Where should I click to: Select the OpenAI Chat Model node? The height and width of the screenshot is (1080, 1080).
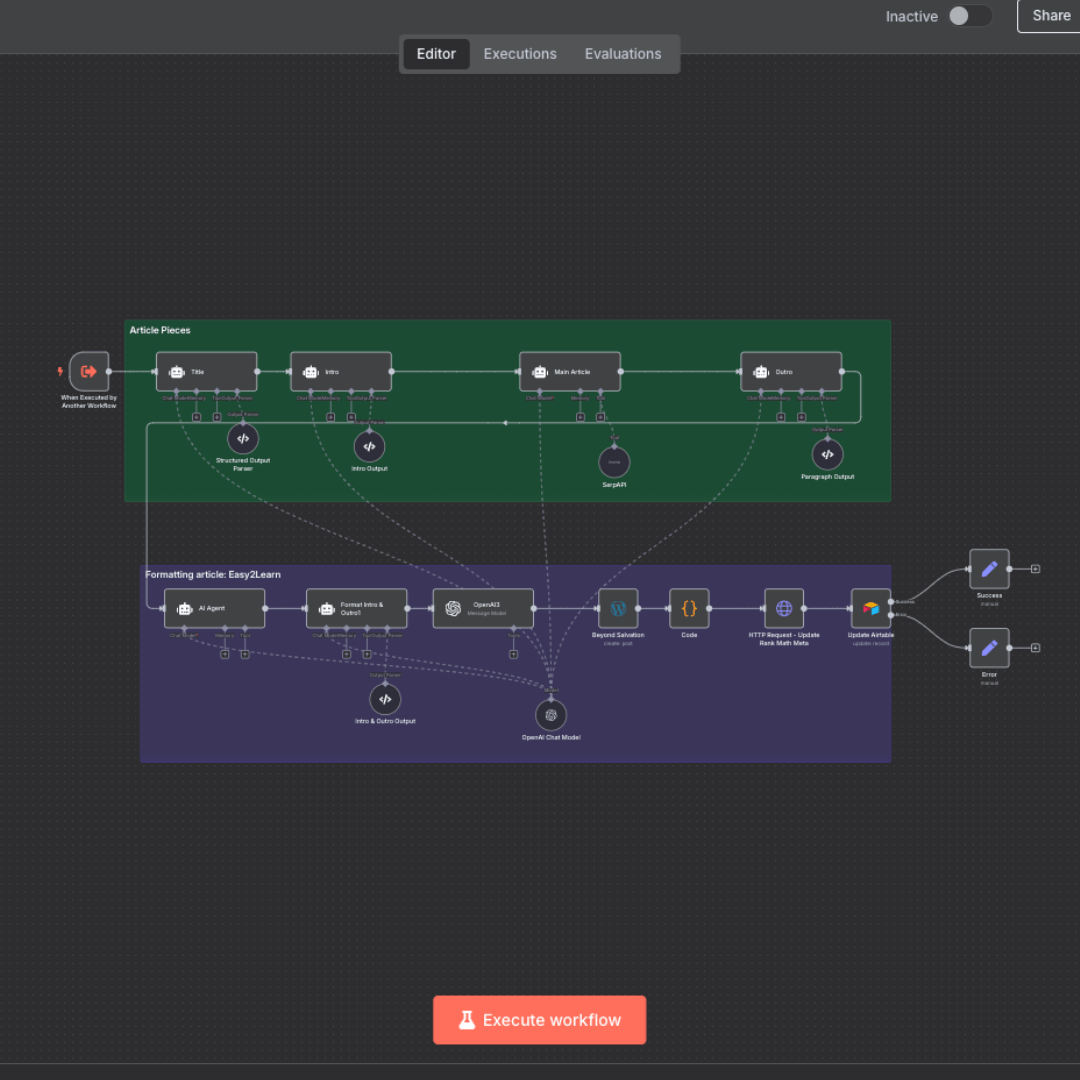(551, 715)
